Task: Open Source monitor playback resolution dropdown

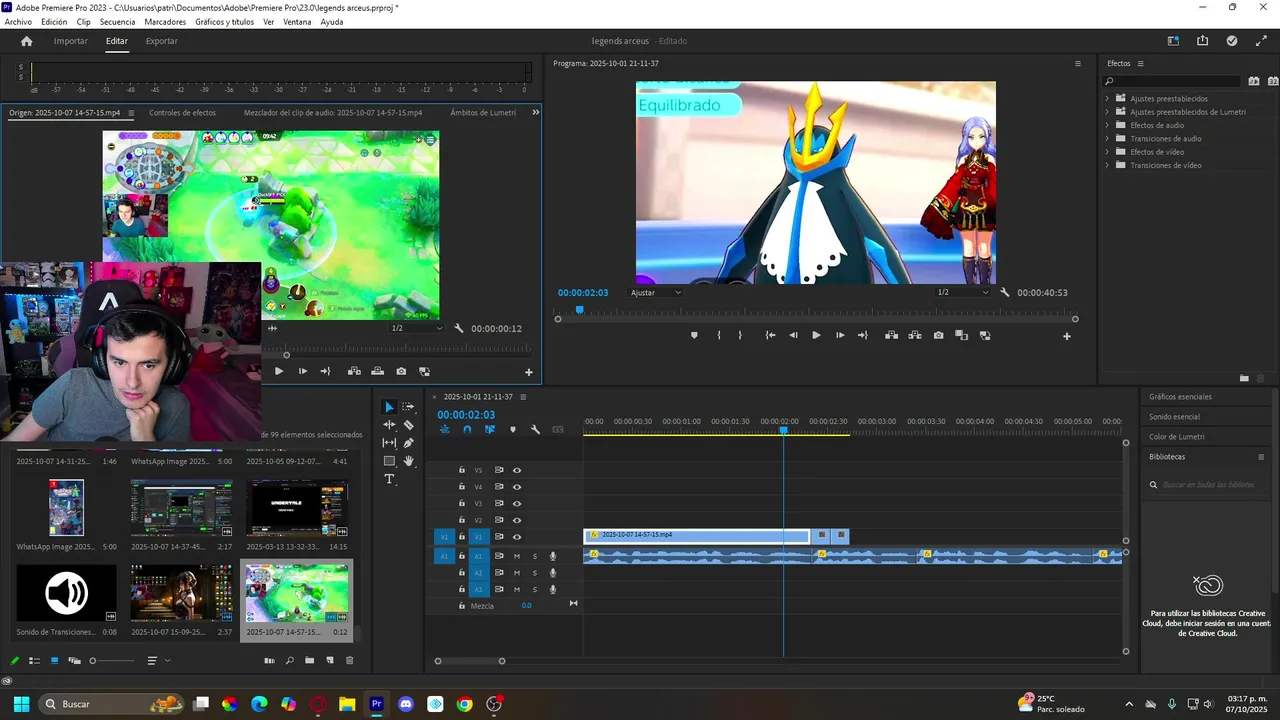Action: (x=416, y=328)
